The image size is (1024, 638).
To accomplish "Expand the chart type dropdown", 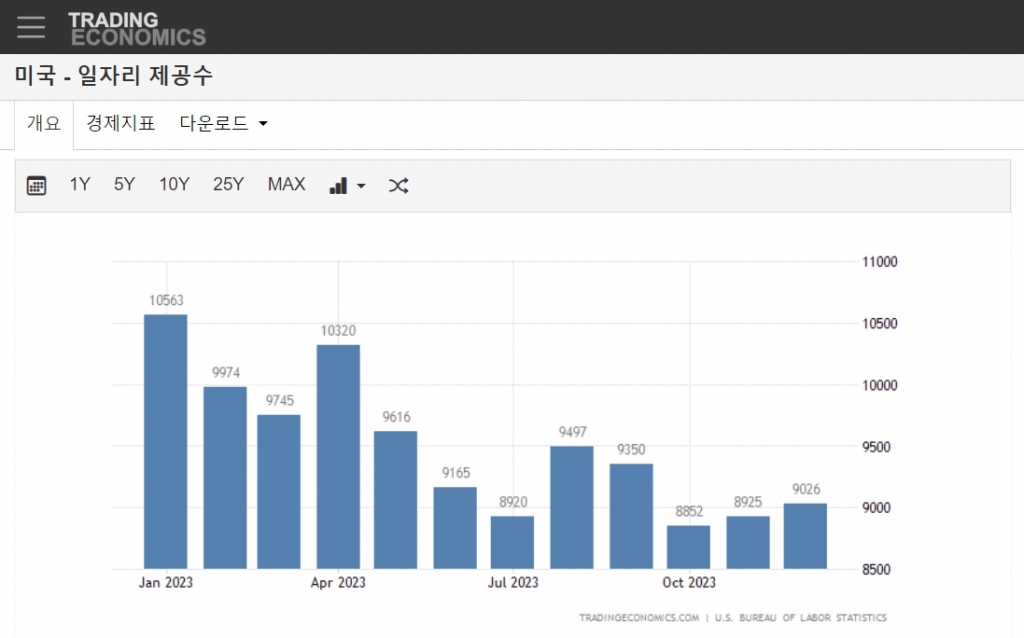I will coord(347,185).
